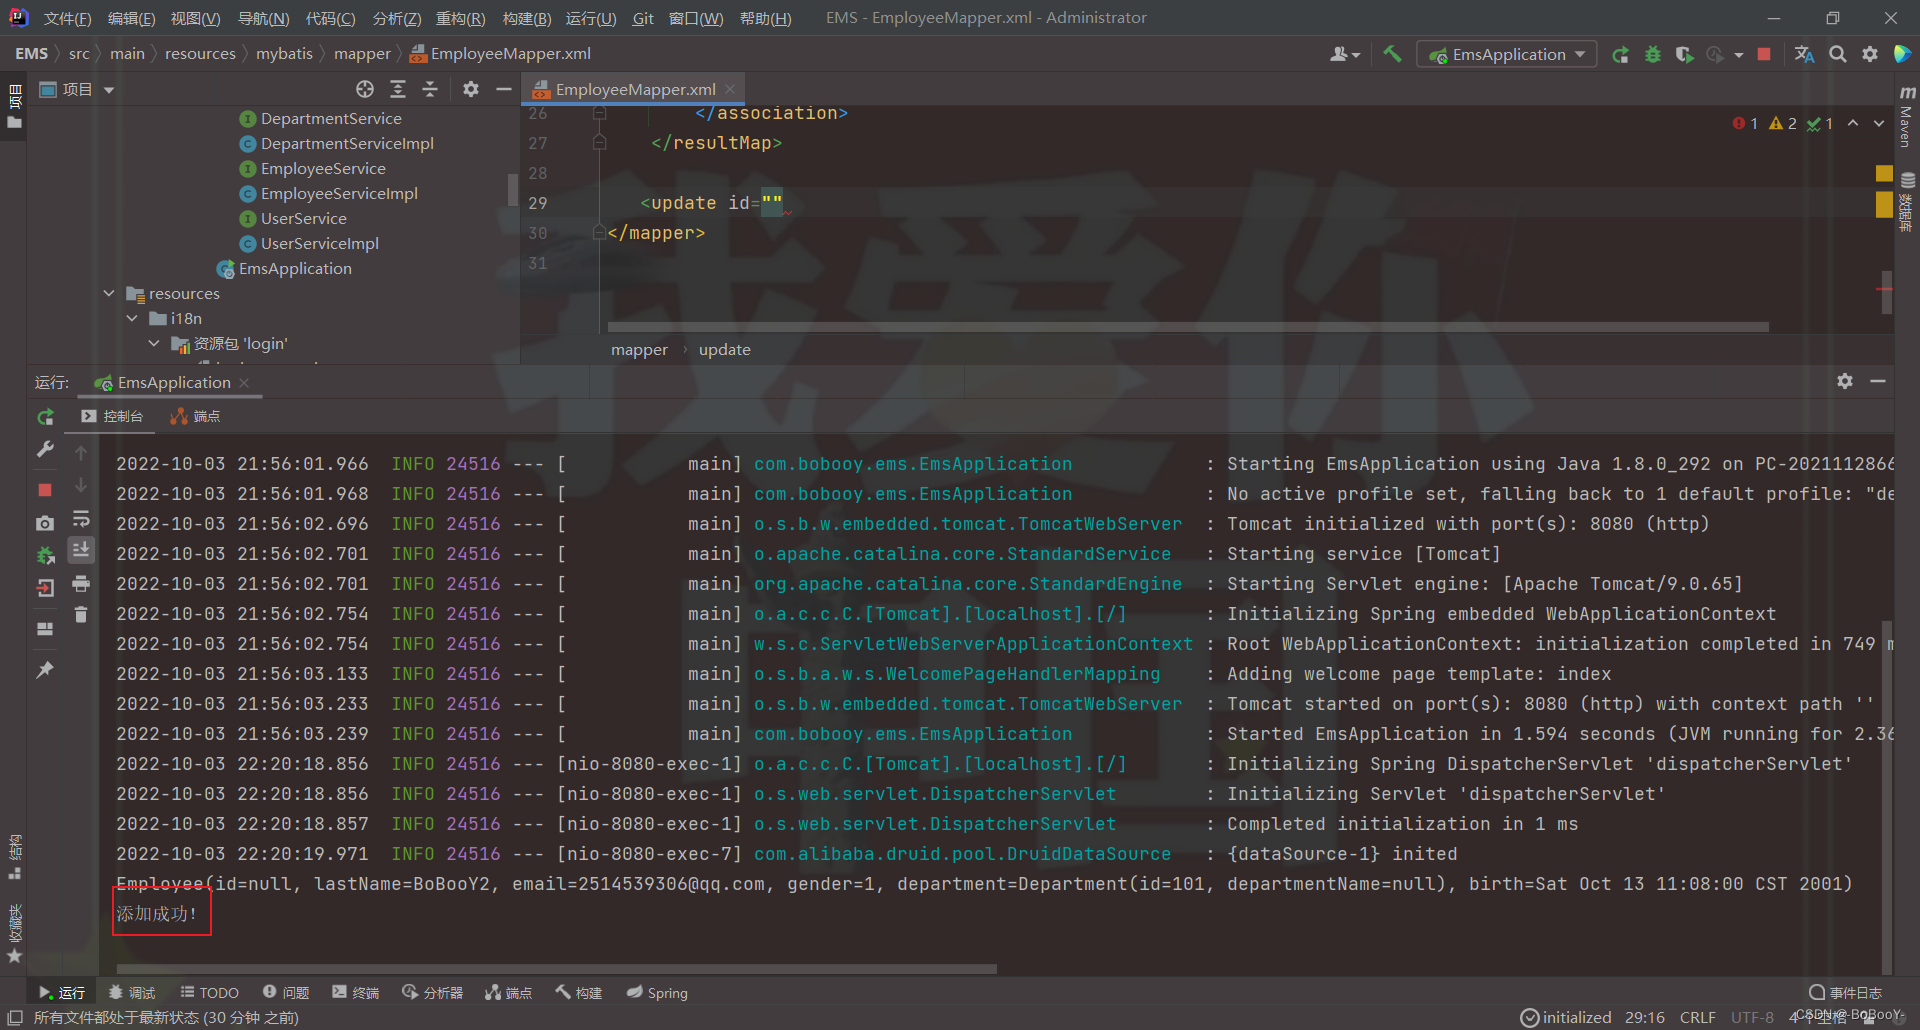Open run panel settings gear
Screen dimensions: 1920x1030
click(x=1845, y=381)
